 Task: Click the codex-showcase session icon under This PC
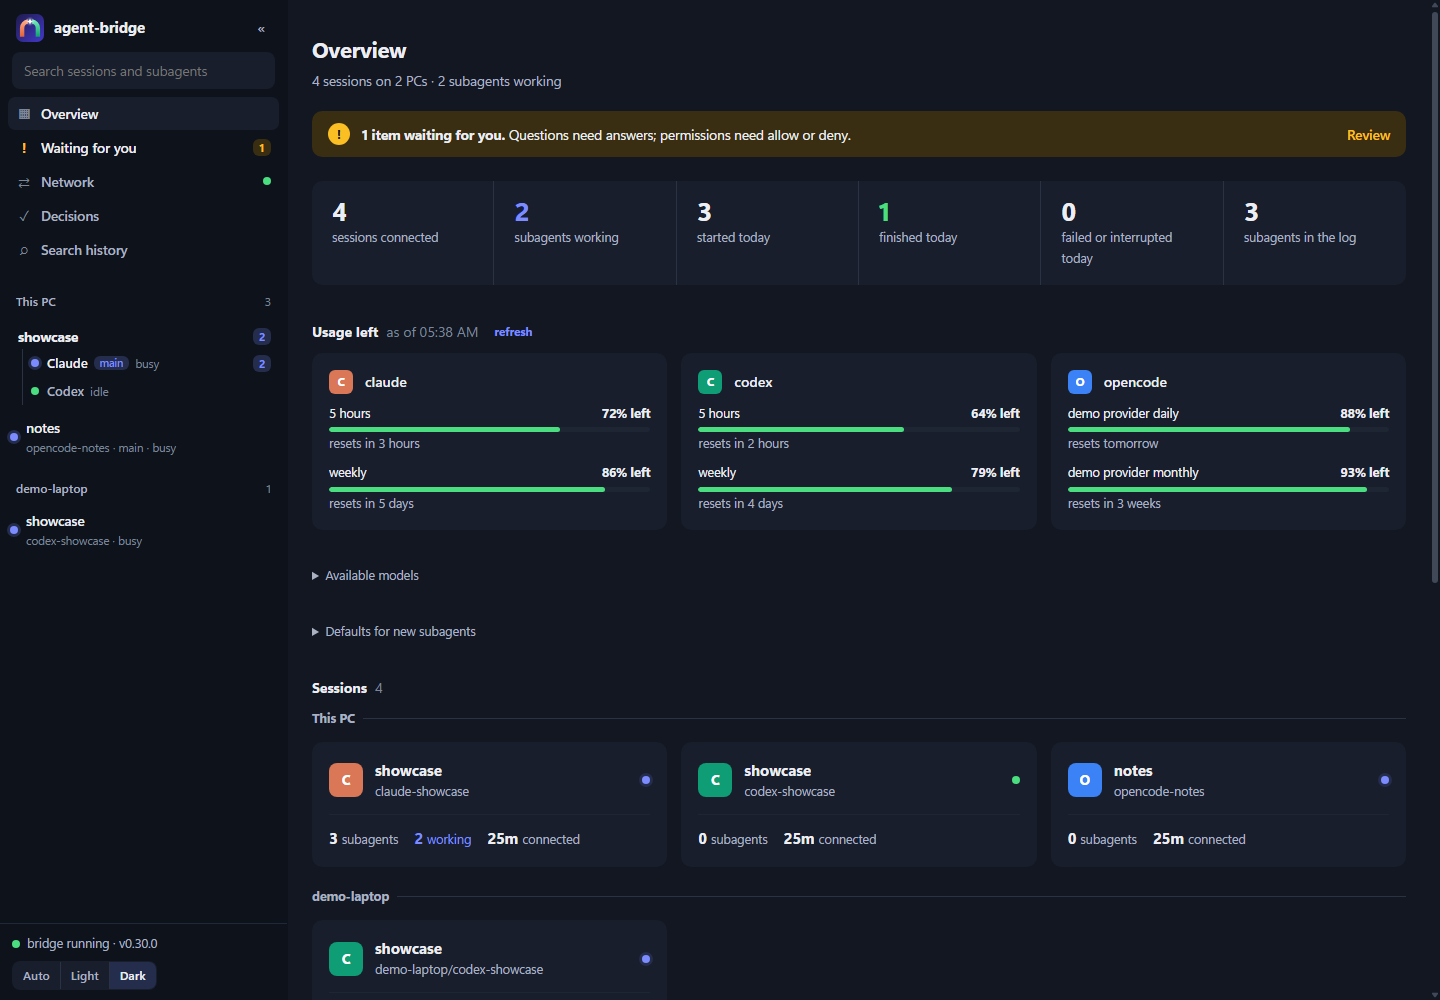pyautogui.click(x=715, y=780)
